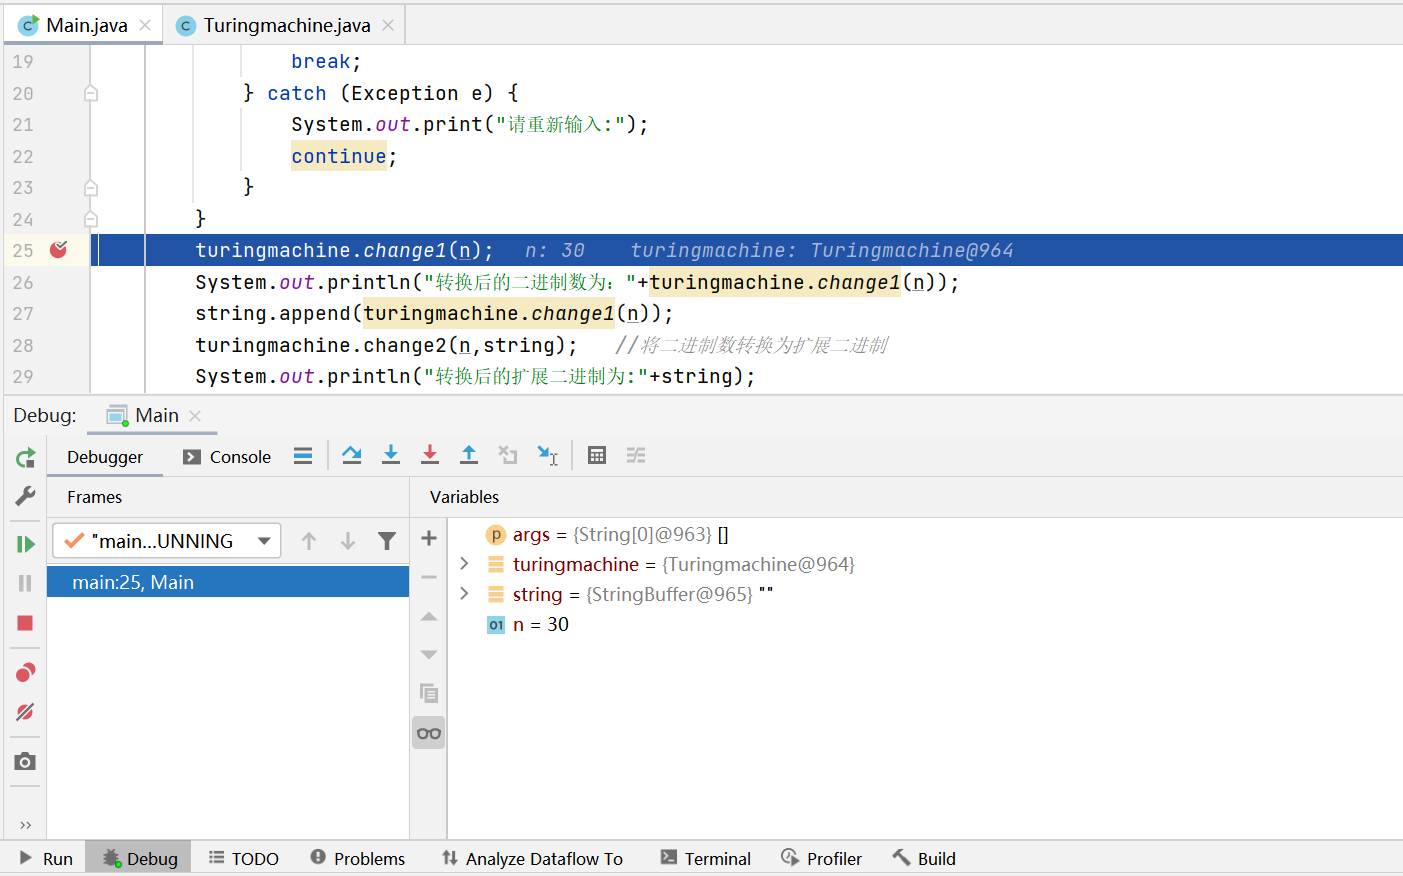Add a new watch with plus icon
Image resolution: width=1403 pixels, height=876 pixels.
coord(429,538)
